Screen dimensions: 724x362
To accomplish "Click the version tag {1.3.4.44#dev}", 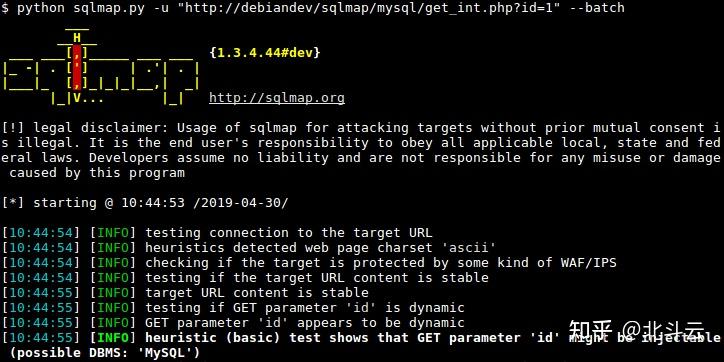I will tap(265, 53).
